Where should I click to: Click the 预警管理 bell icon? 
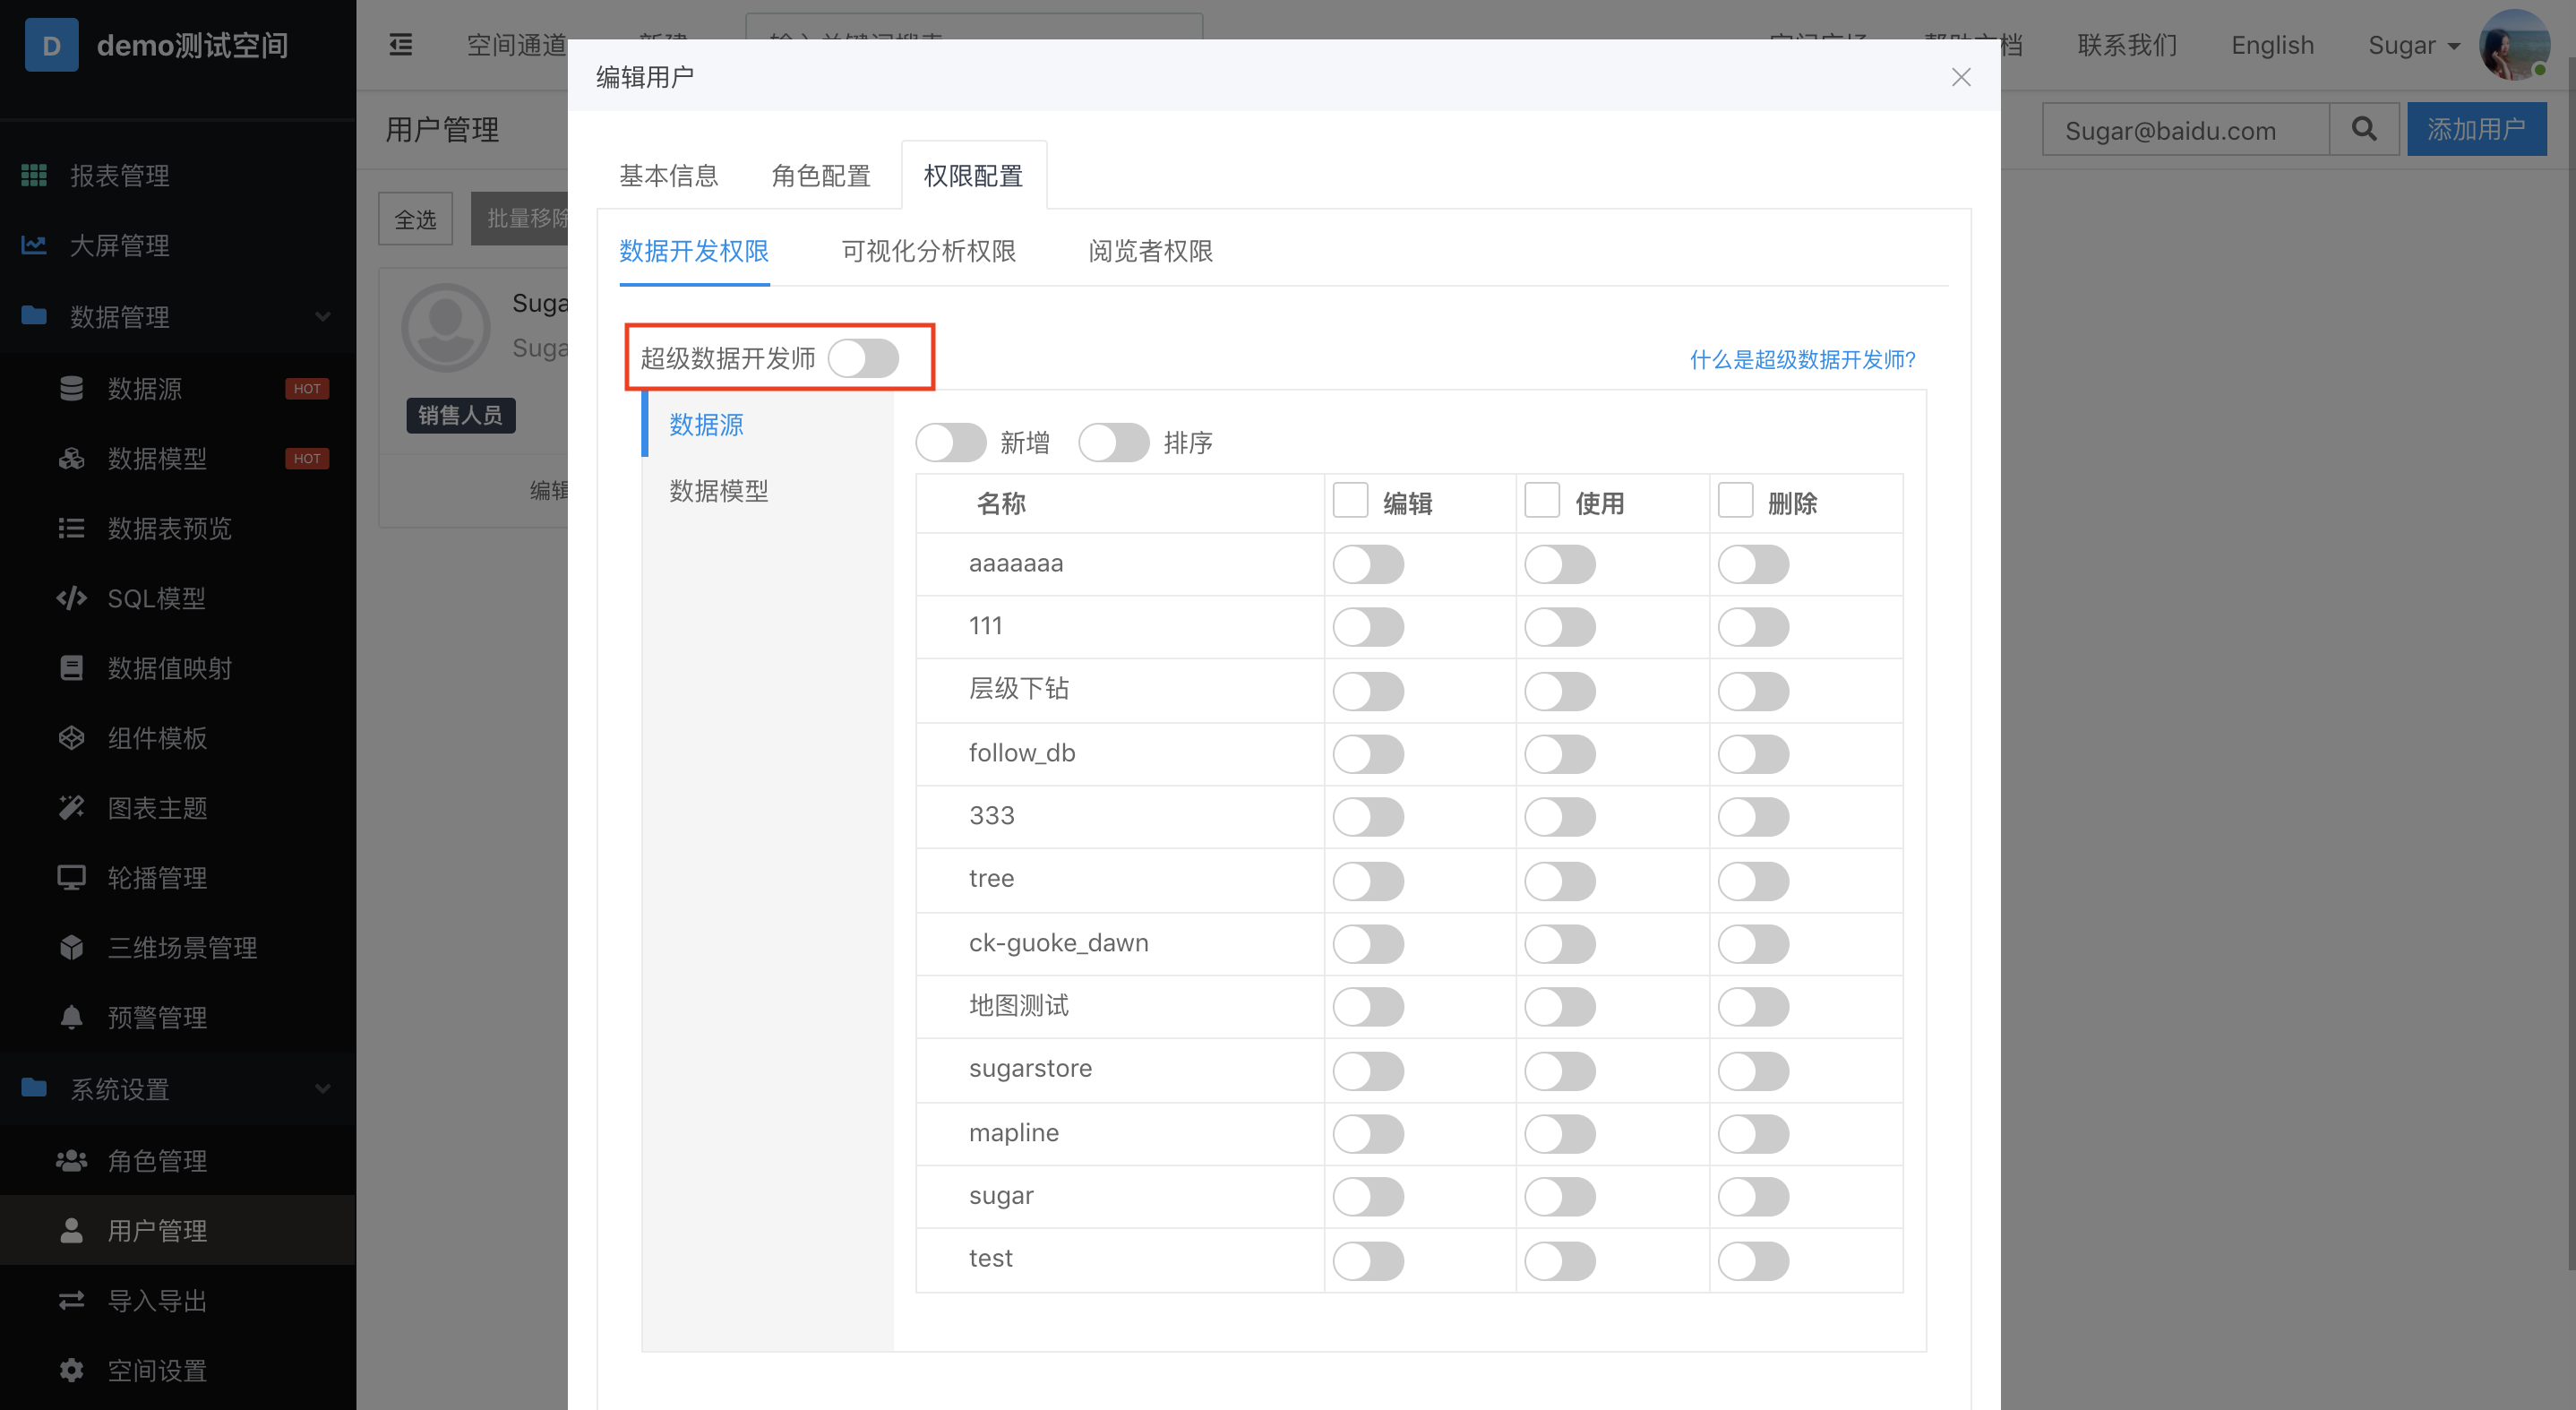(x=71, y=1017)
